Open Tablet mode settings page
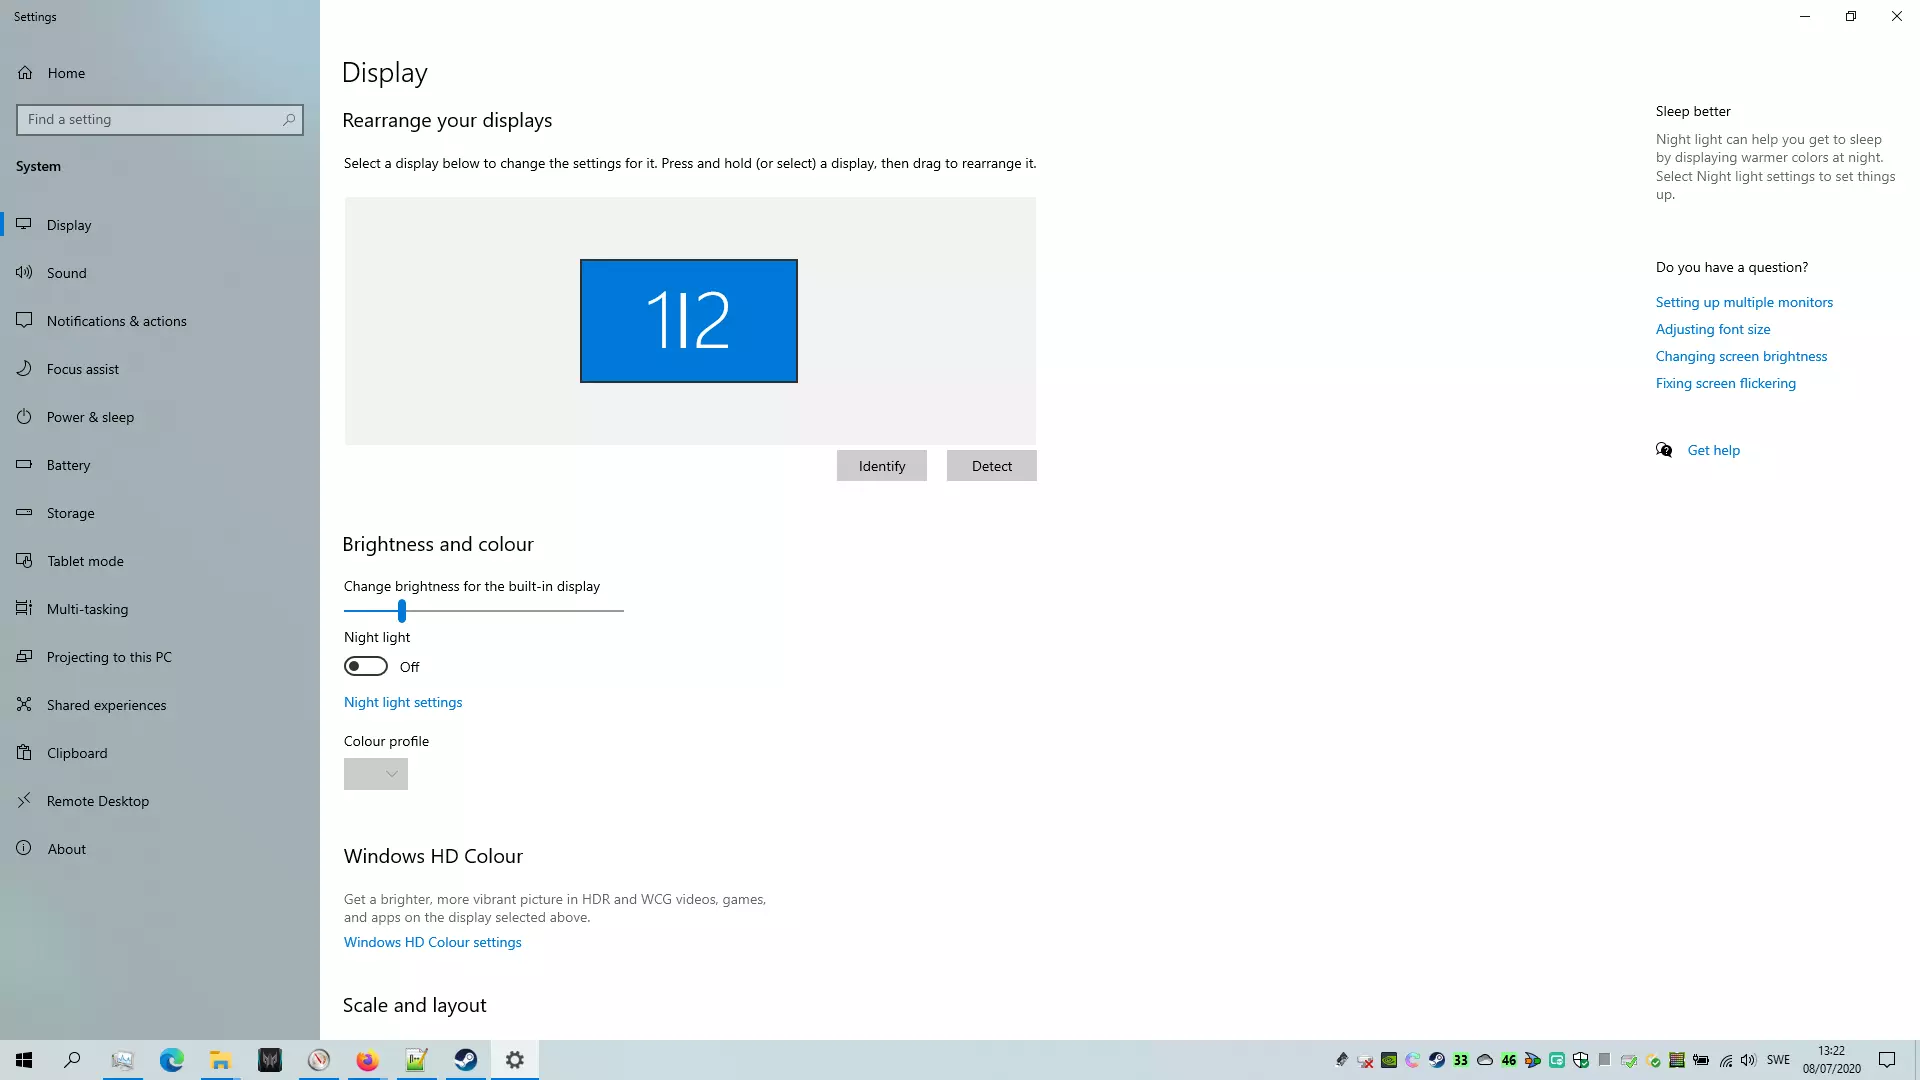The width and height of the screenshot is (1920, 1080). 85,561
